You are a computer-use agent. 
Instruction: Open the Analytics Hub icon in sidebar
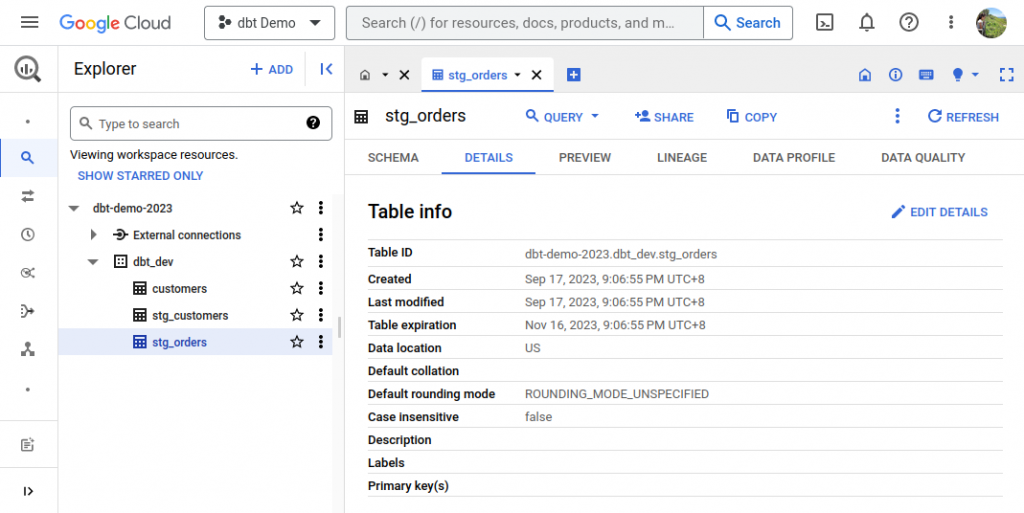click(x=27, y=273)
